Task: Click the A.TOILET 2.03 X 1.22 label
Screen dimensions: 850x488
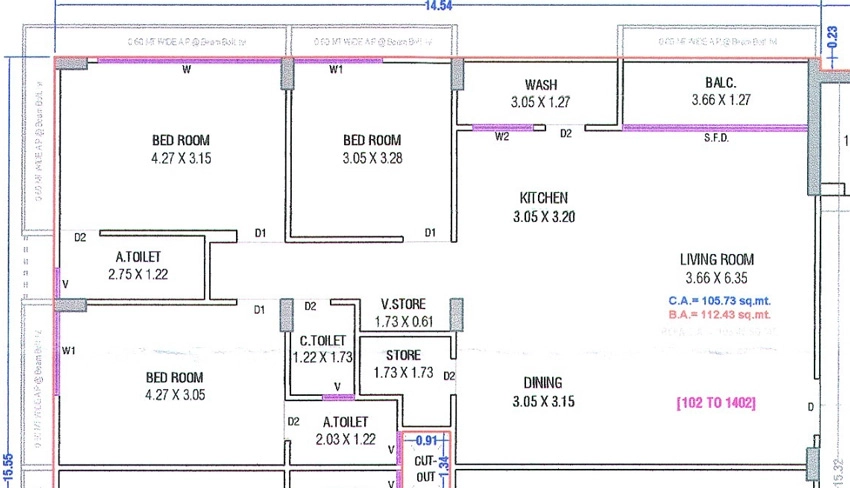Action: click(x=346, y=431)
